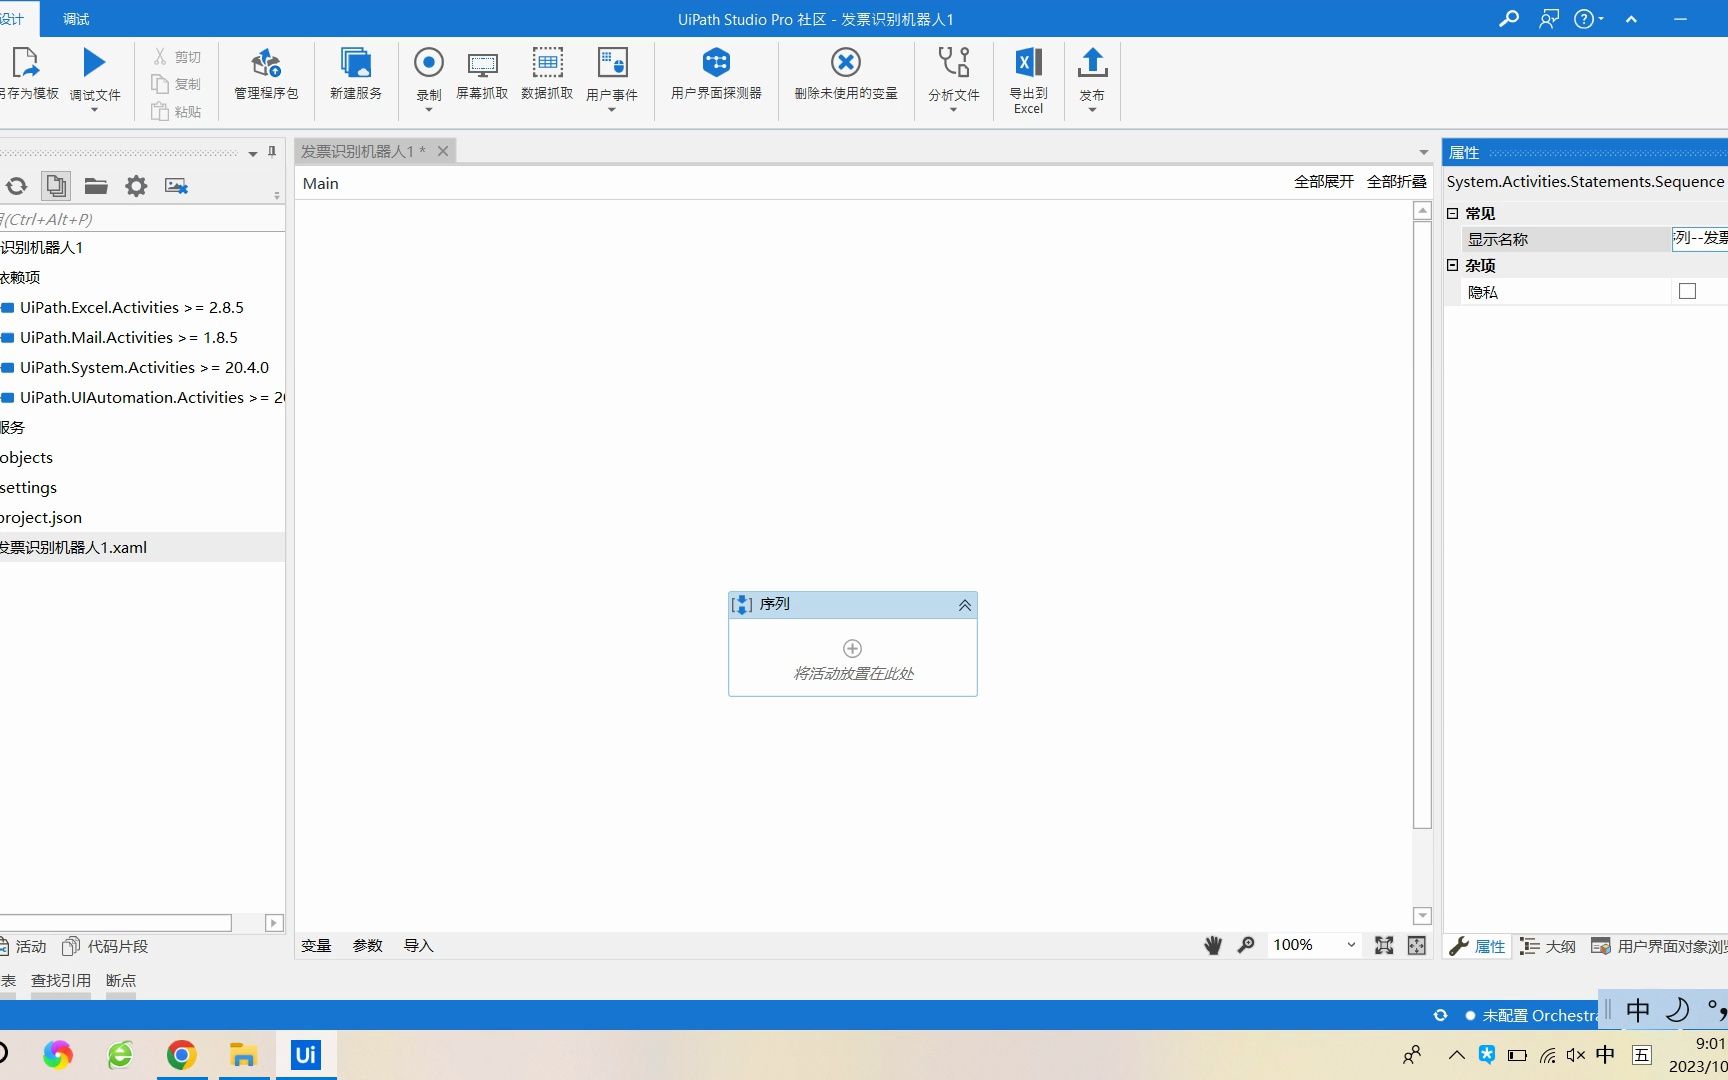Open the 变量 (Variables) panel
Viewport: 1728px width, 1080px height.
(316, 945)
